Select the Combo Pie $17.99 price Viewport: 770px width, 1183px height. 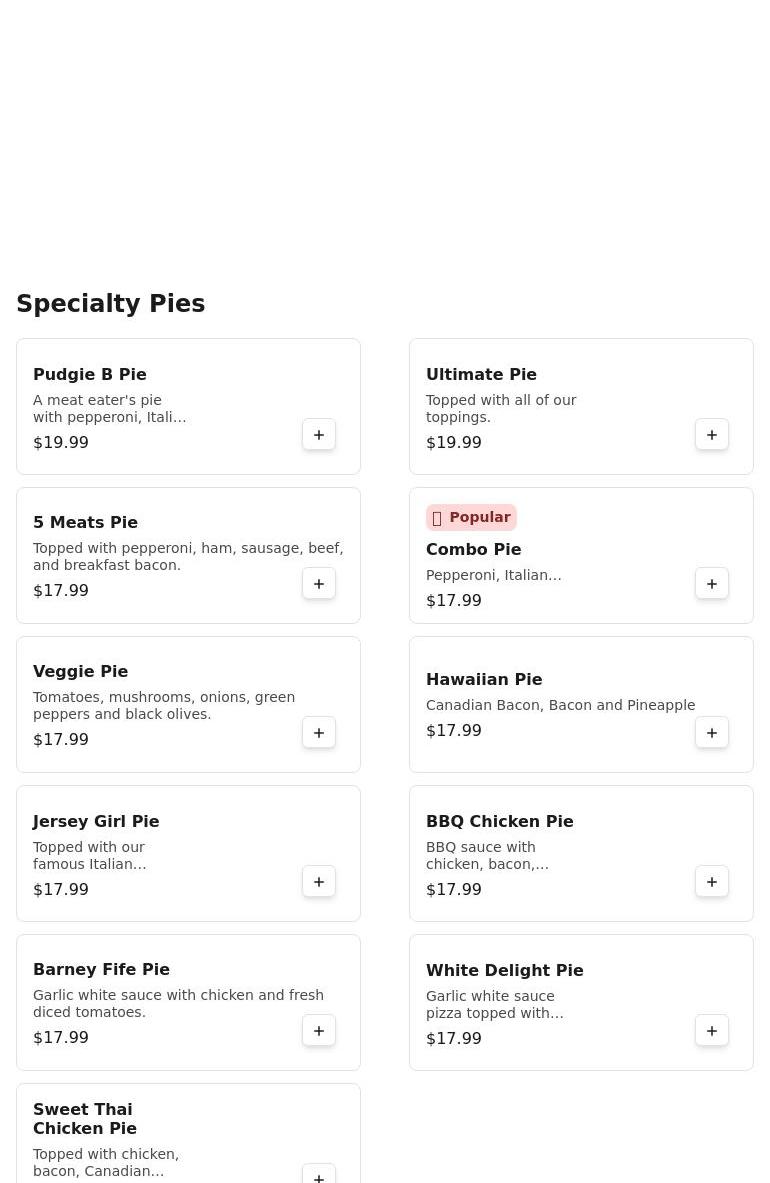coord(454,600)
